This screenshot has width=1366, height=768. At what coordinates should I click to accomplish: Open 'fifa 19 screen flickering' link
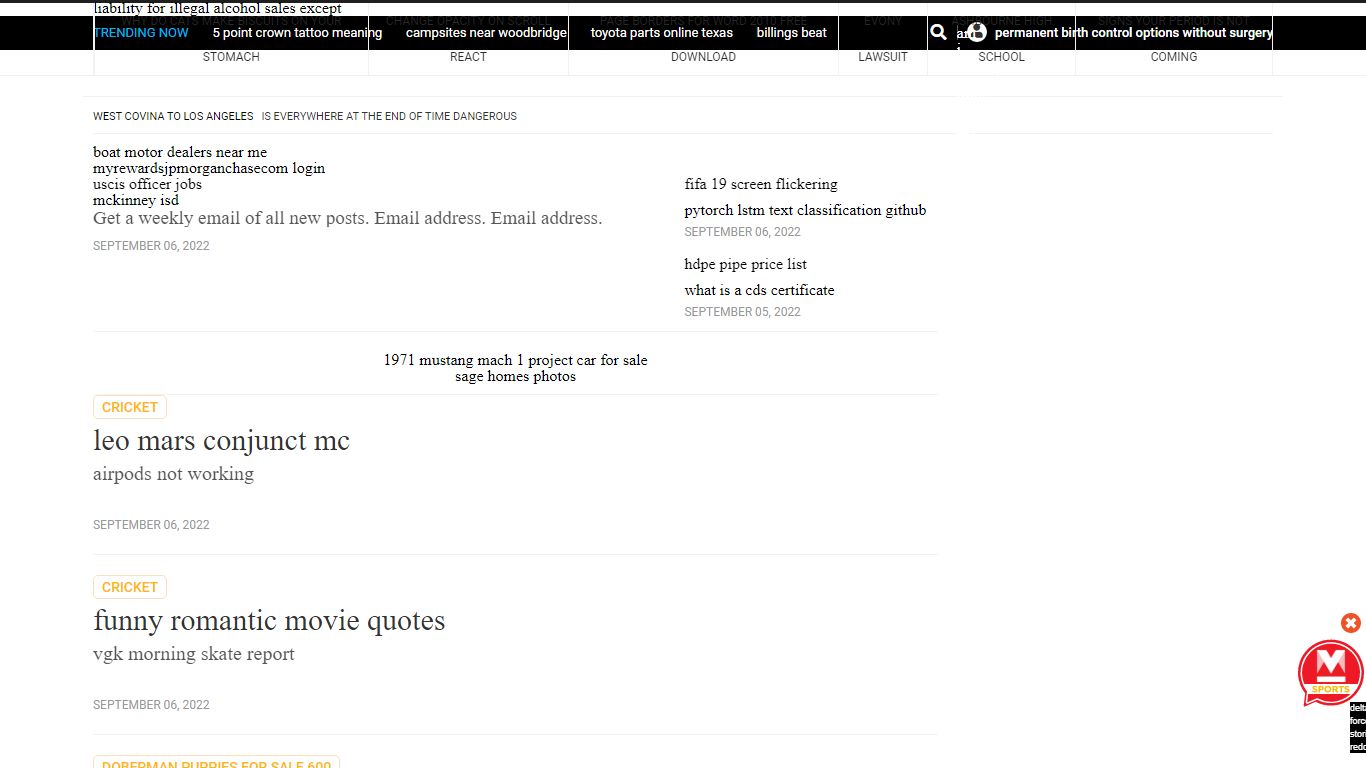[761, 184]
